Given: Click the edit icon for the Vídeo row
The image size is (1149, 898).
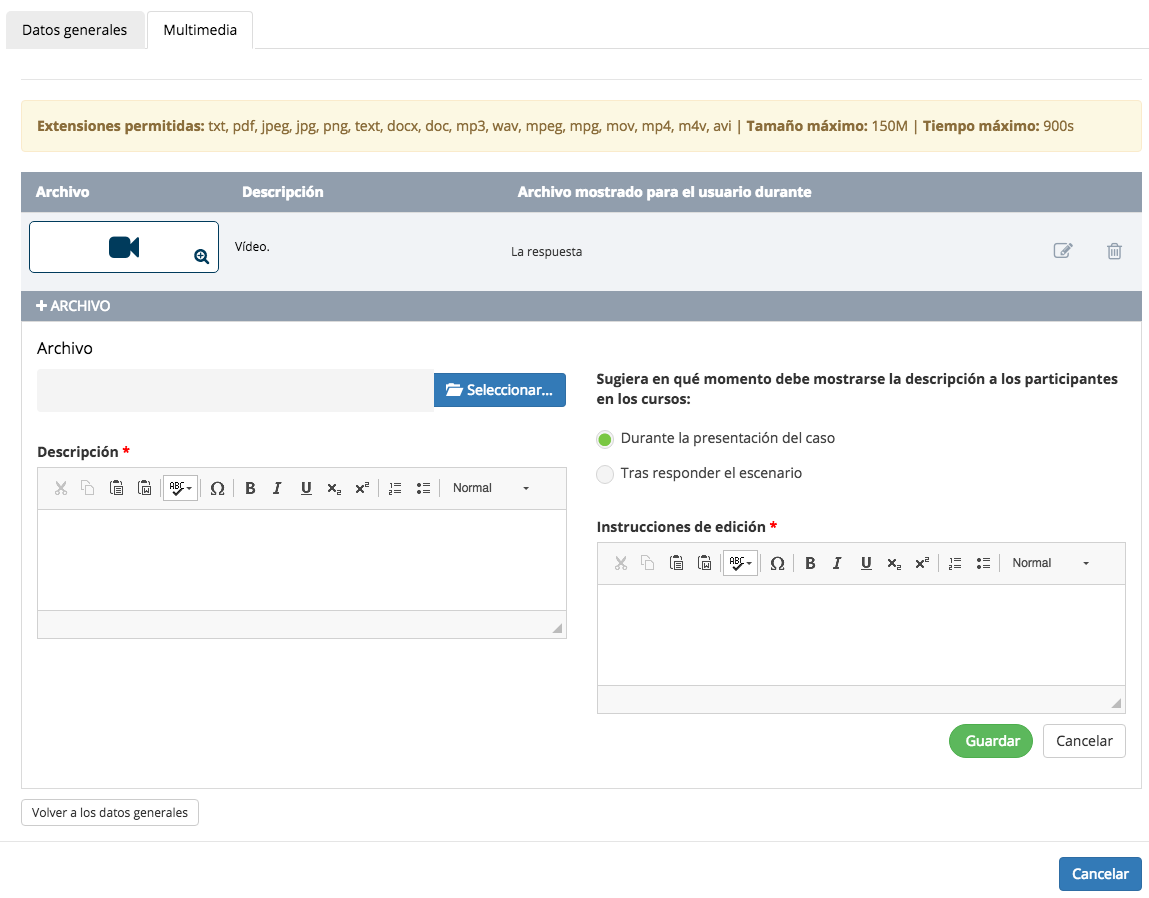Looking at the screenshot, I should coord(1063,251).
